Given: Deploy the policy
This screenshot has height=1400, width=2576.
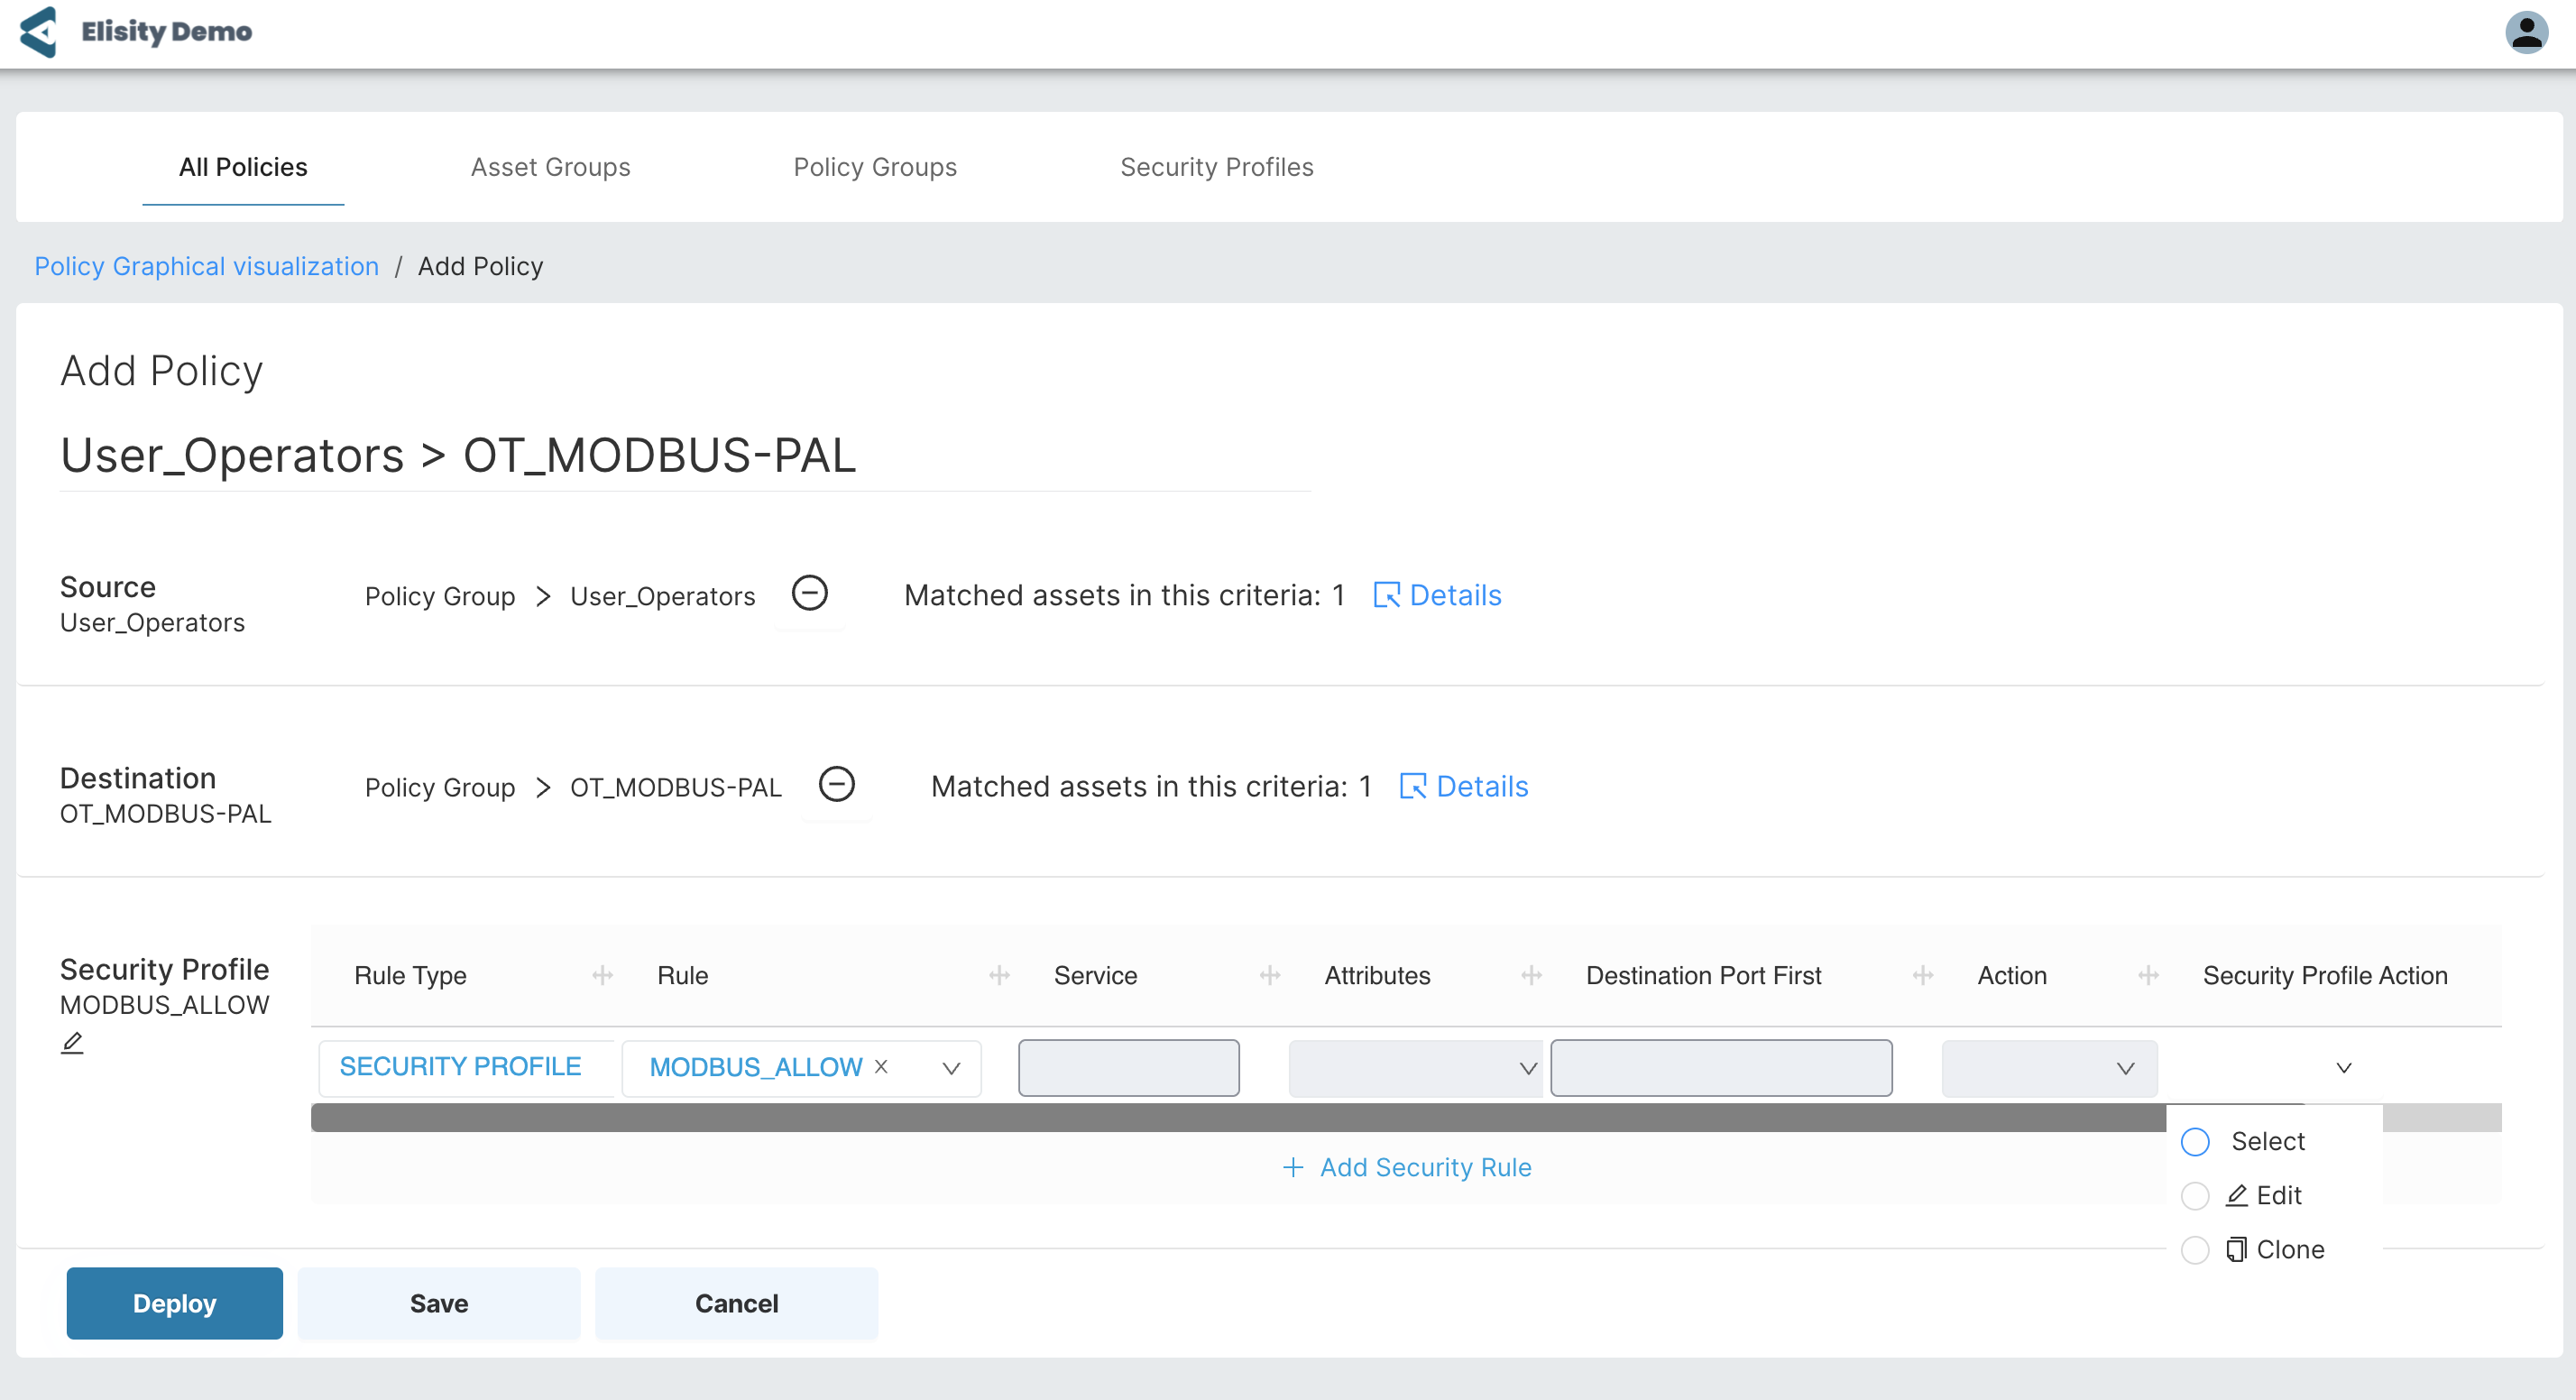Looking at the screenshot, I should pos(174,1303).
